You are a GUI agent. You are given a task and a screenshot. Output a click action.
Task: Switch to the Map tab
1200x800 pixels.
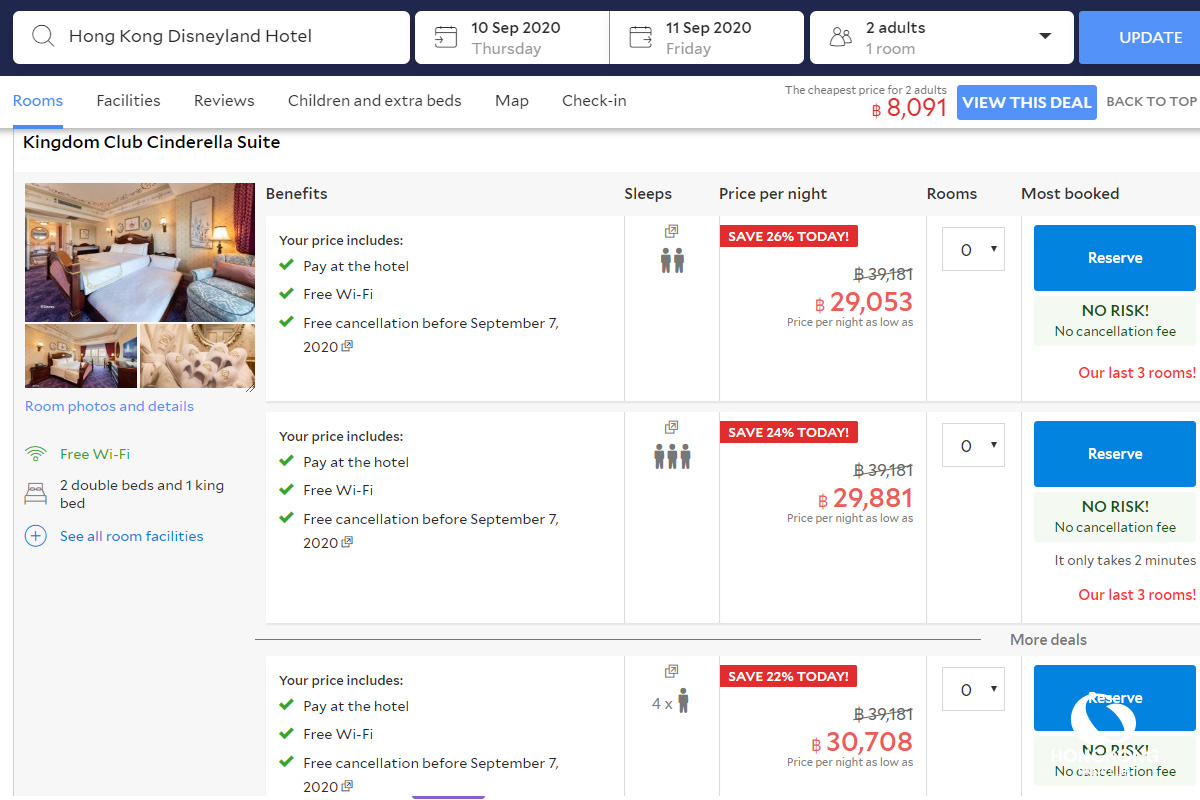point(512,101)
